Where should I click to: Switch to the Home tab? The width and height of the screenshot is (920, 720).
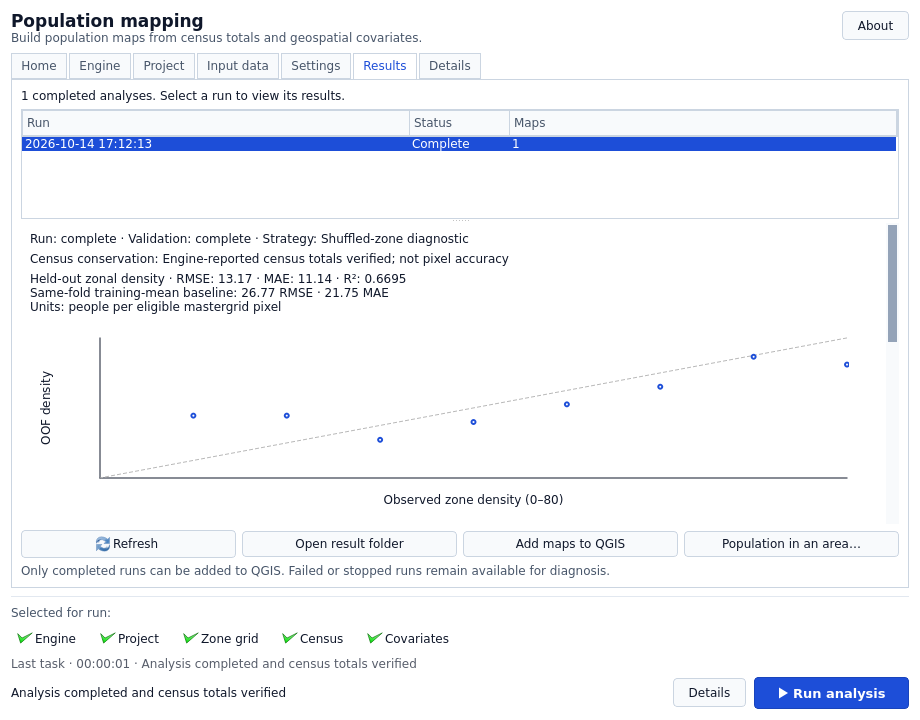pyautogui.click(x=39, y=66)
